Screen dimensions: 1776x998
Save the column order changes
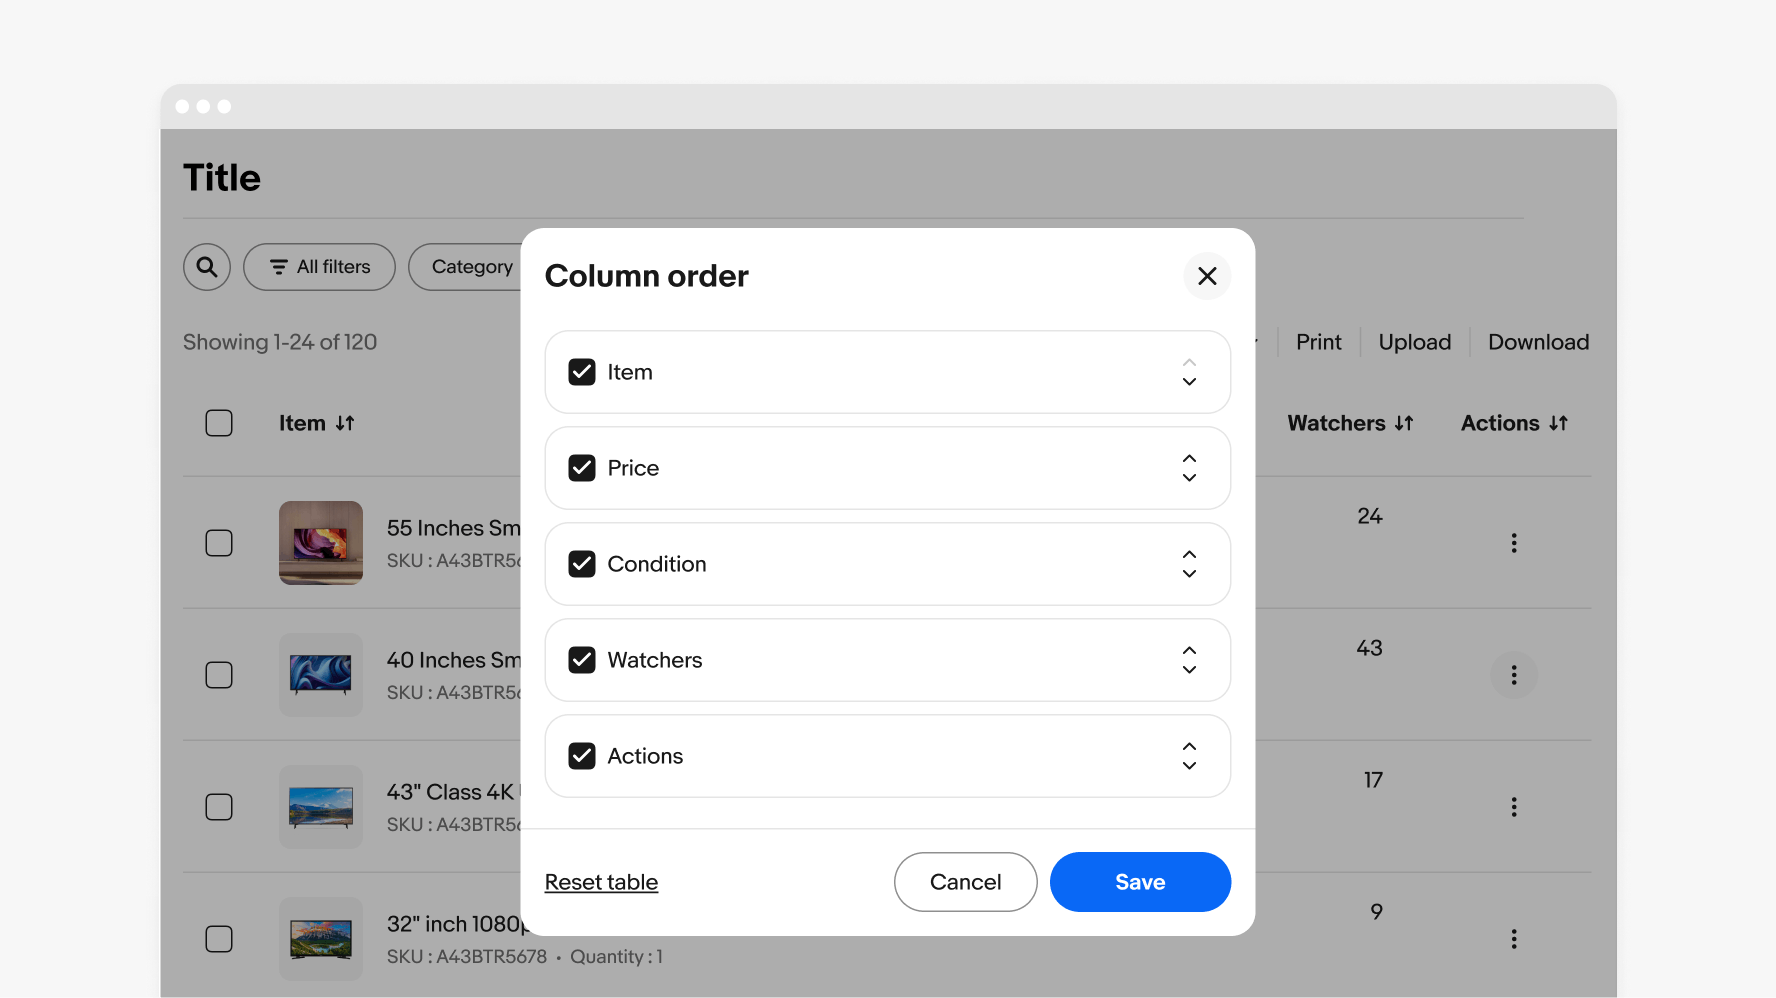click(1140, 882)
